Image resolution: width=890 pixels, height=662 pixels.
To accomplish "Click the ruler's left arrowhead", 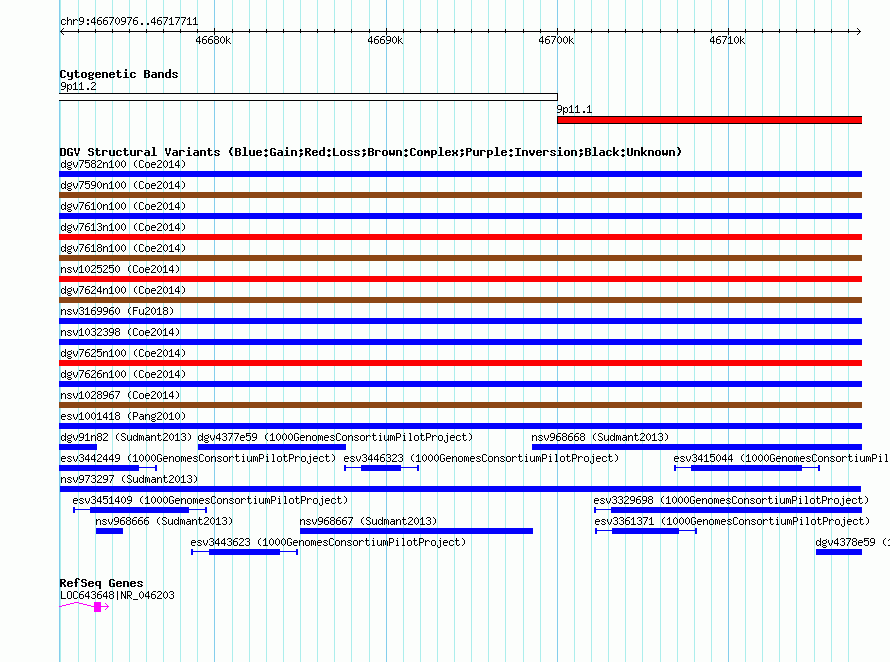I will 62,32.
